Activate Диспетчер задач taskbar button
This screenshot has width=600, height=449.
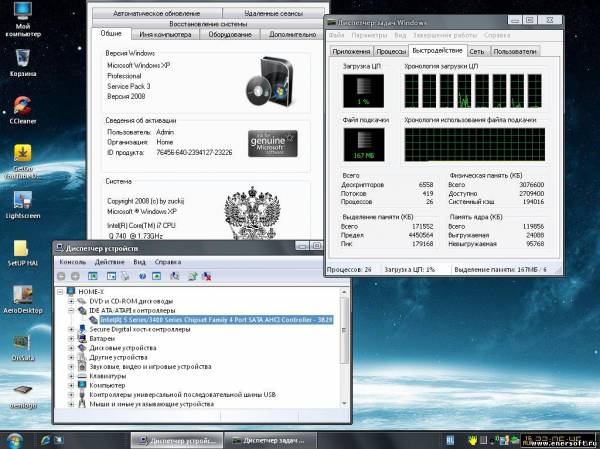[270, 440]
